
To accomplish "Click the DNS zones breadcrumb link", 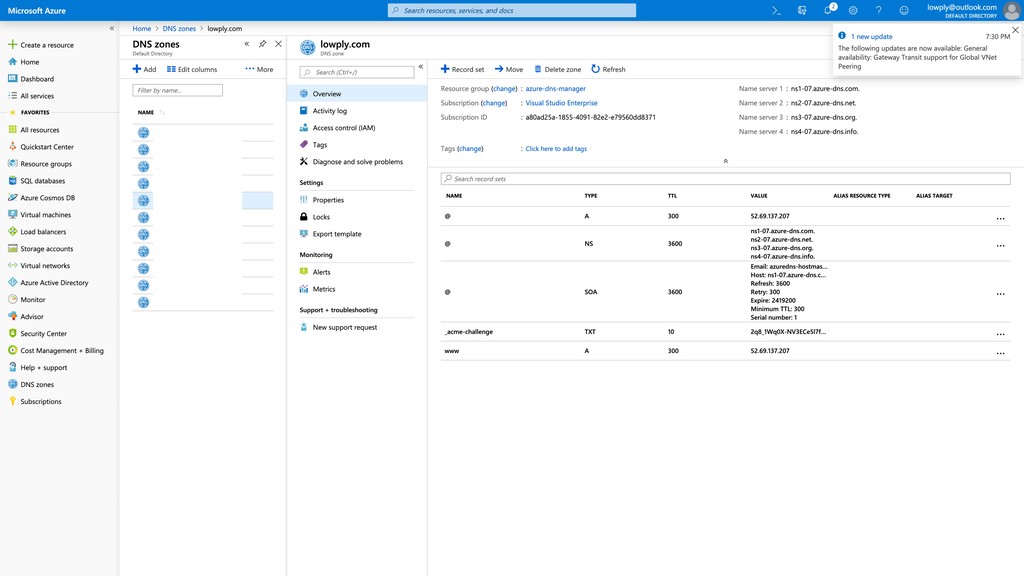I will pyautogui.click(x=179, y=29).
